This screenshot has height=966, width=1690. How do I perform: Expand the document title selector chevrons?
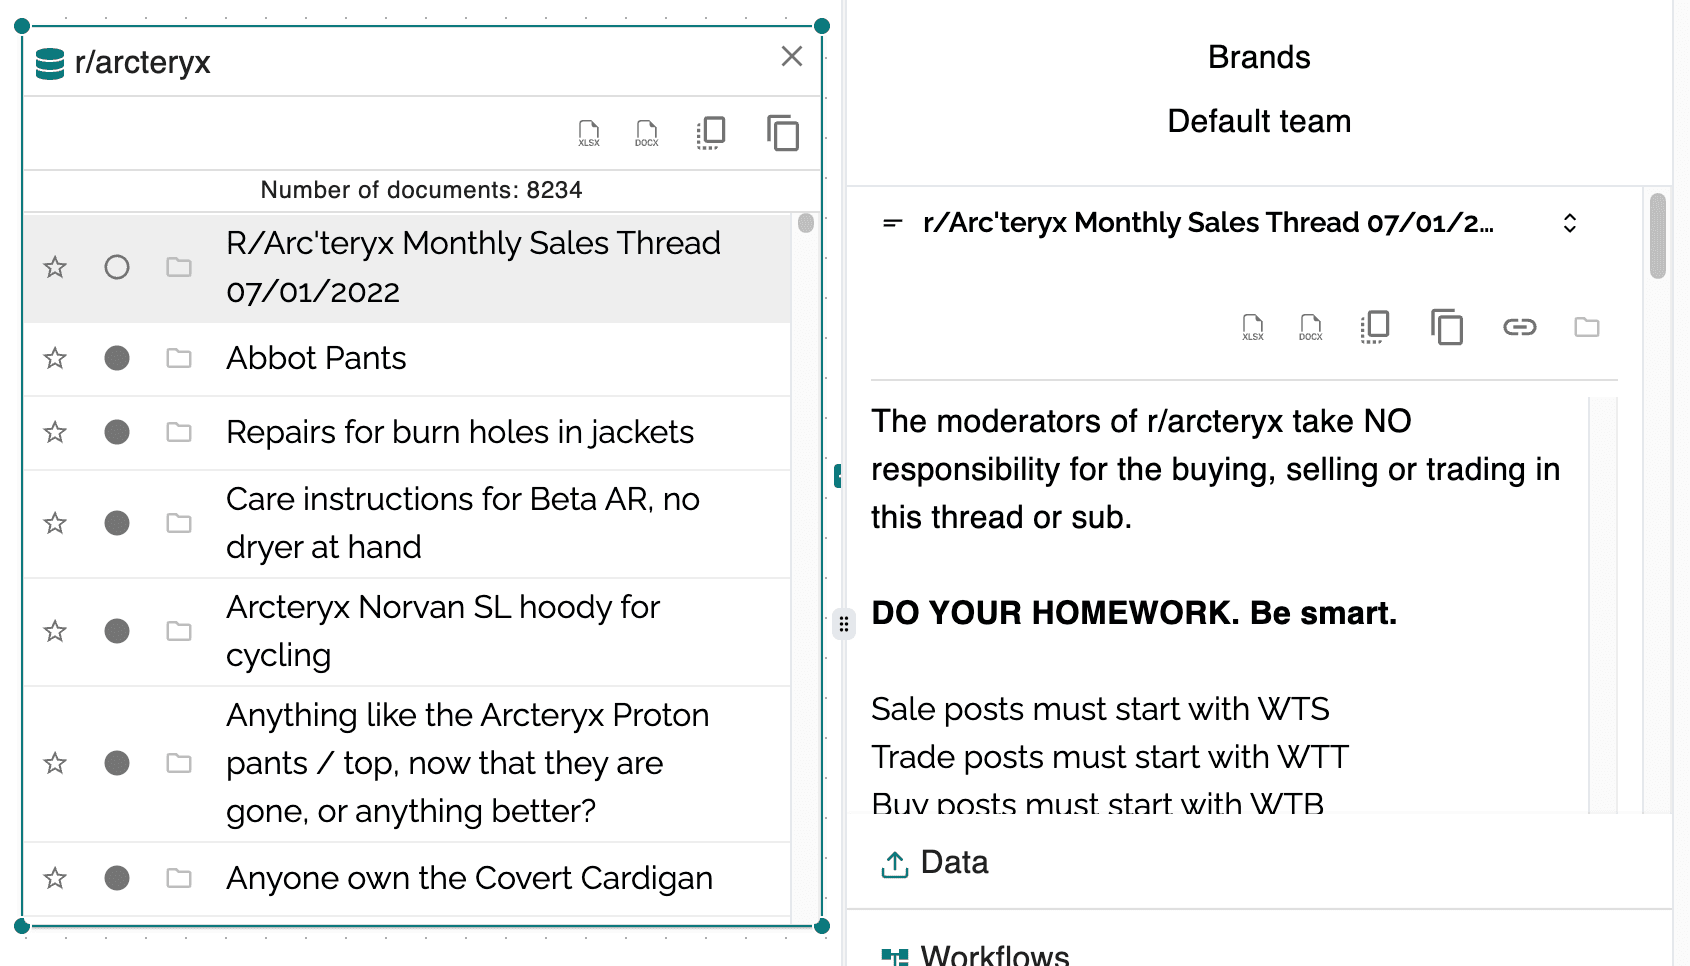click(1570, 223)
